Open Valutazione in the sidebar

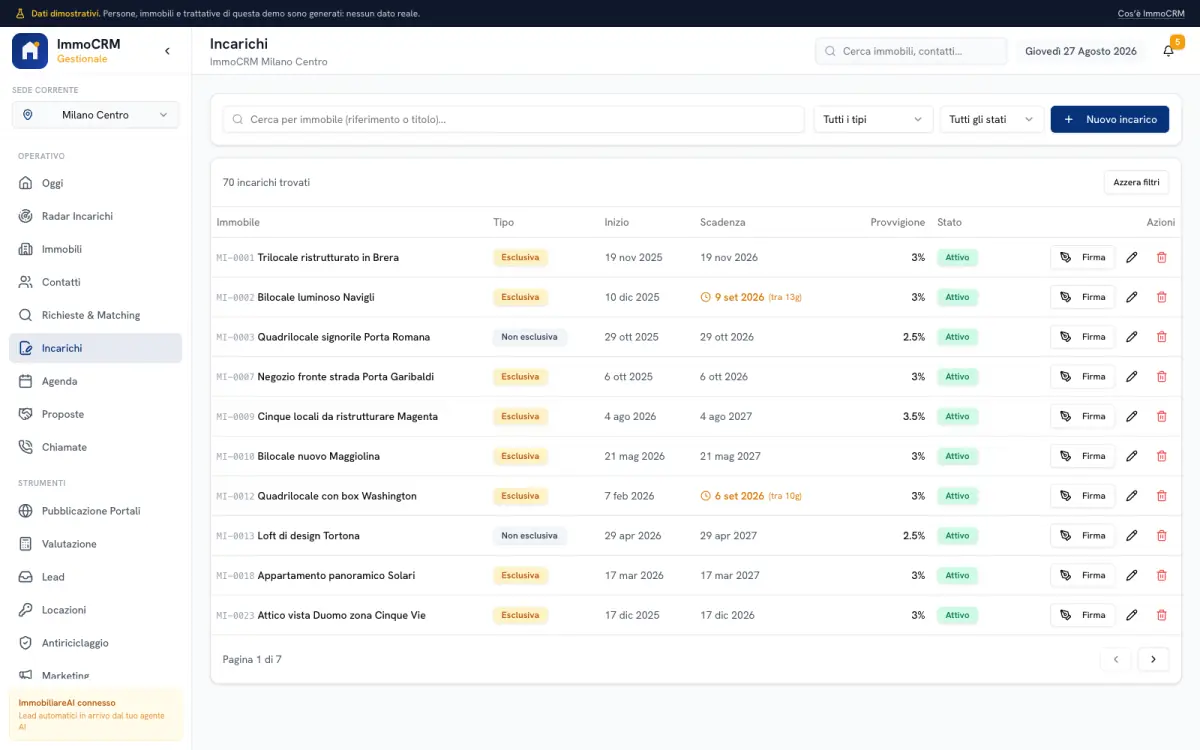point(96,544)
